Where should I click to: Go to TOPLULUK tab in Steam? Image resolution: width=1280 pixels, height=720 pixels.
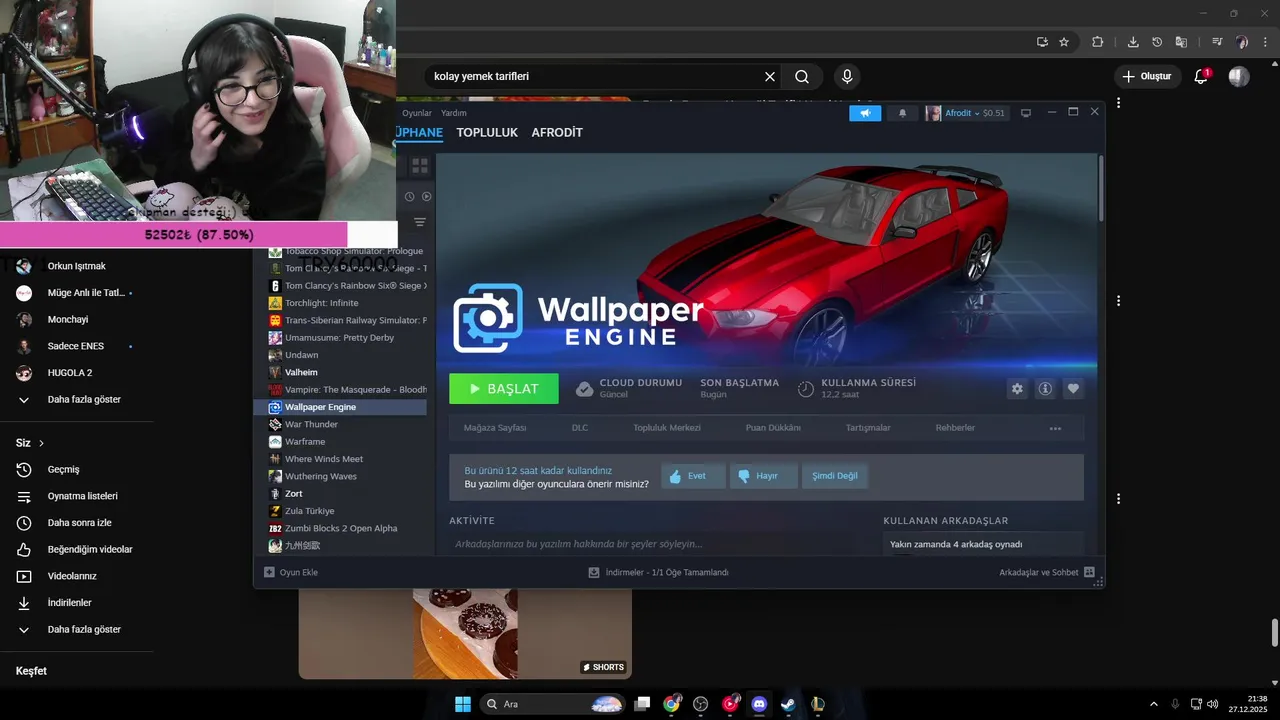487,132
